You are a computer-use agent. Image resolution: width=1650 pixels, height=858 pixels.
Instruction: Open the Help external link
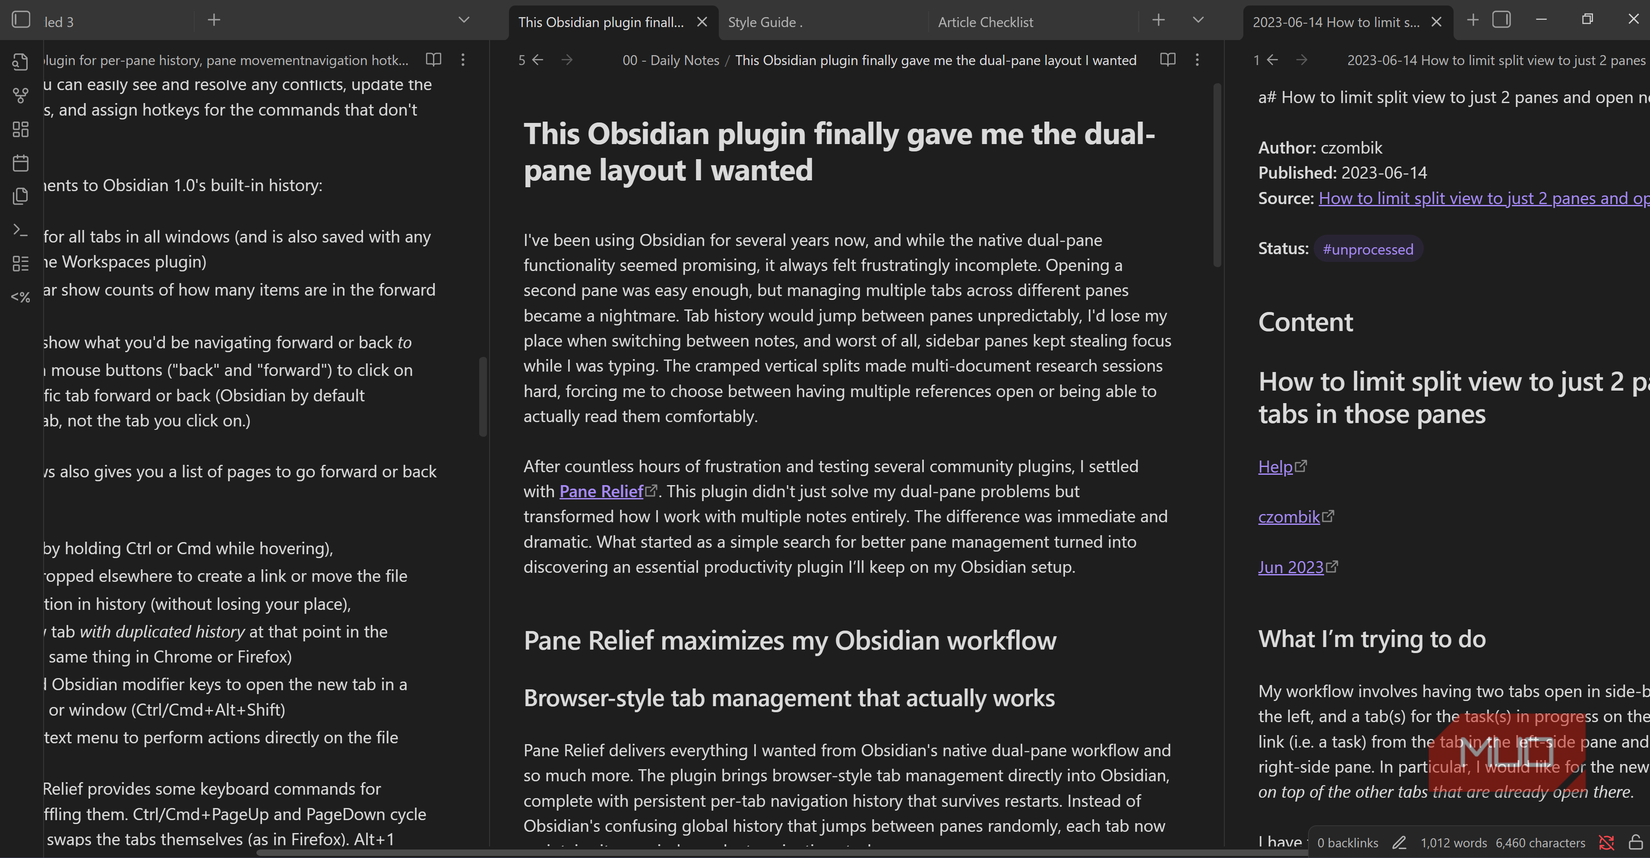click(1275, 466)
